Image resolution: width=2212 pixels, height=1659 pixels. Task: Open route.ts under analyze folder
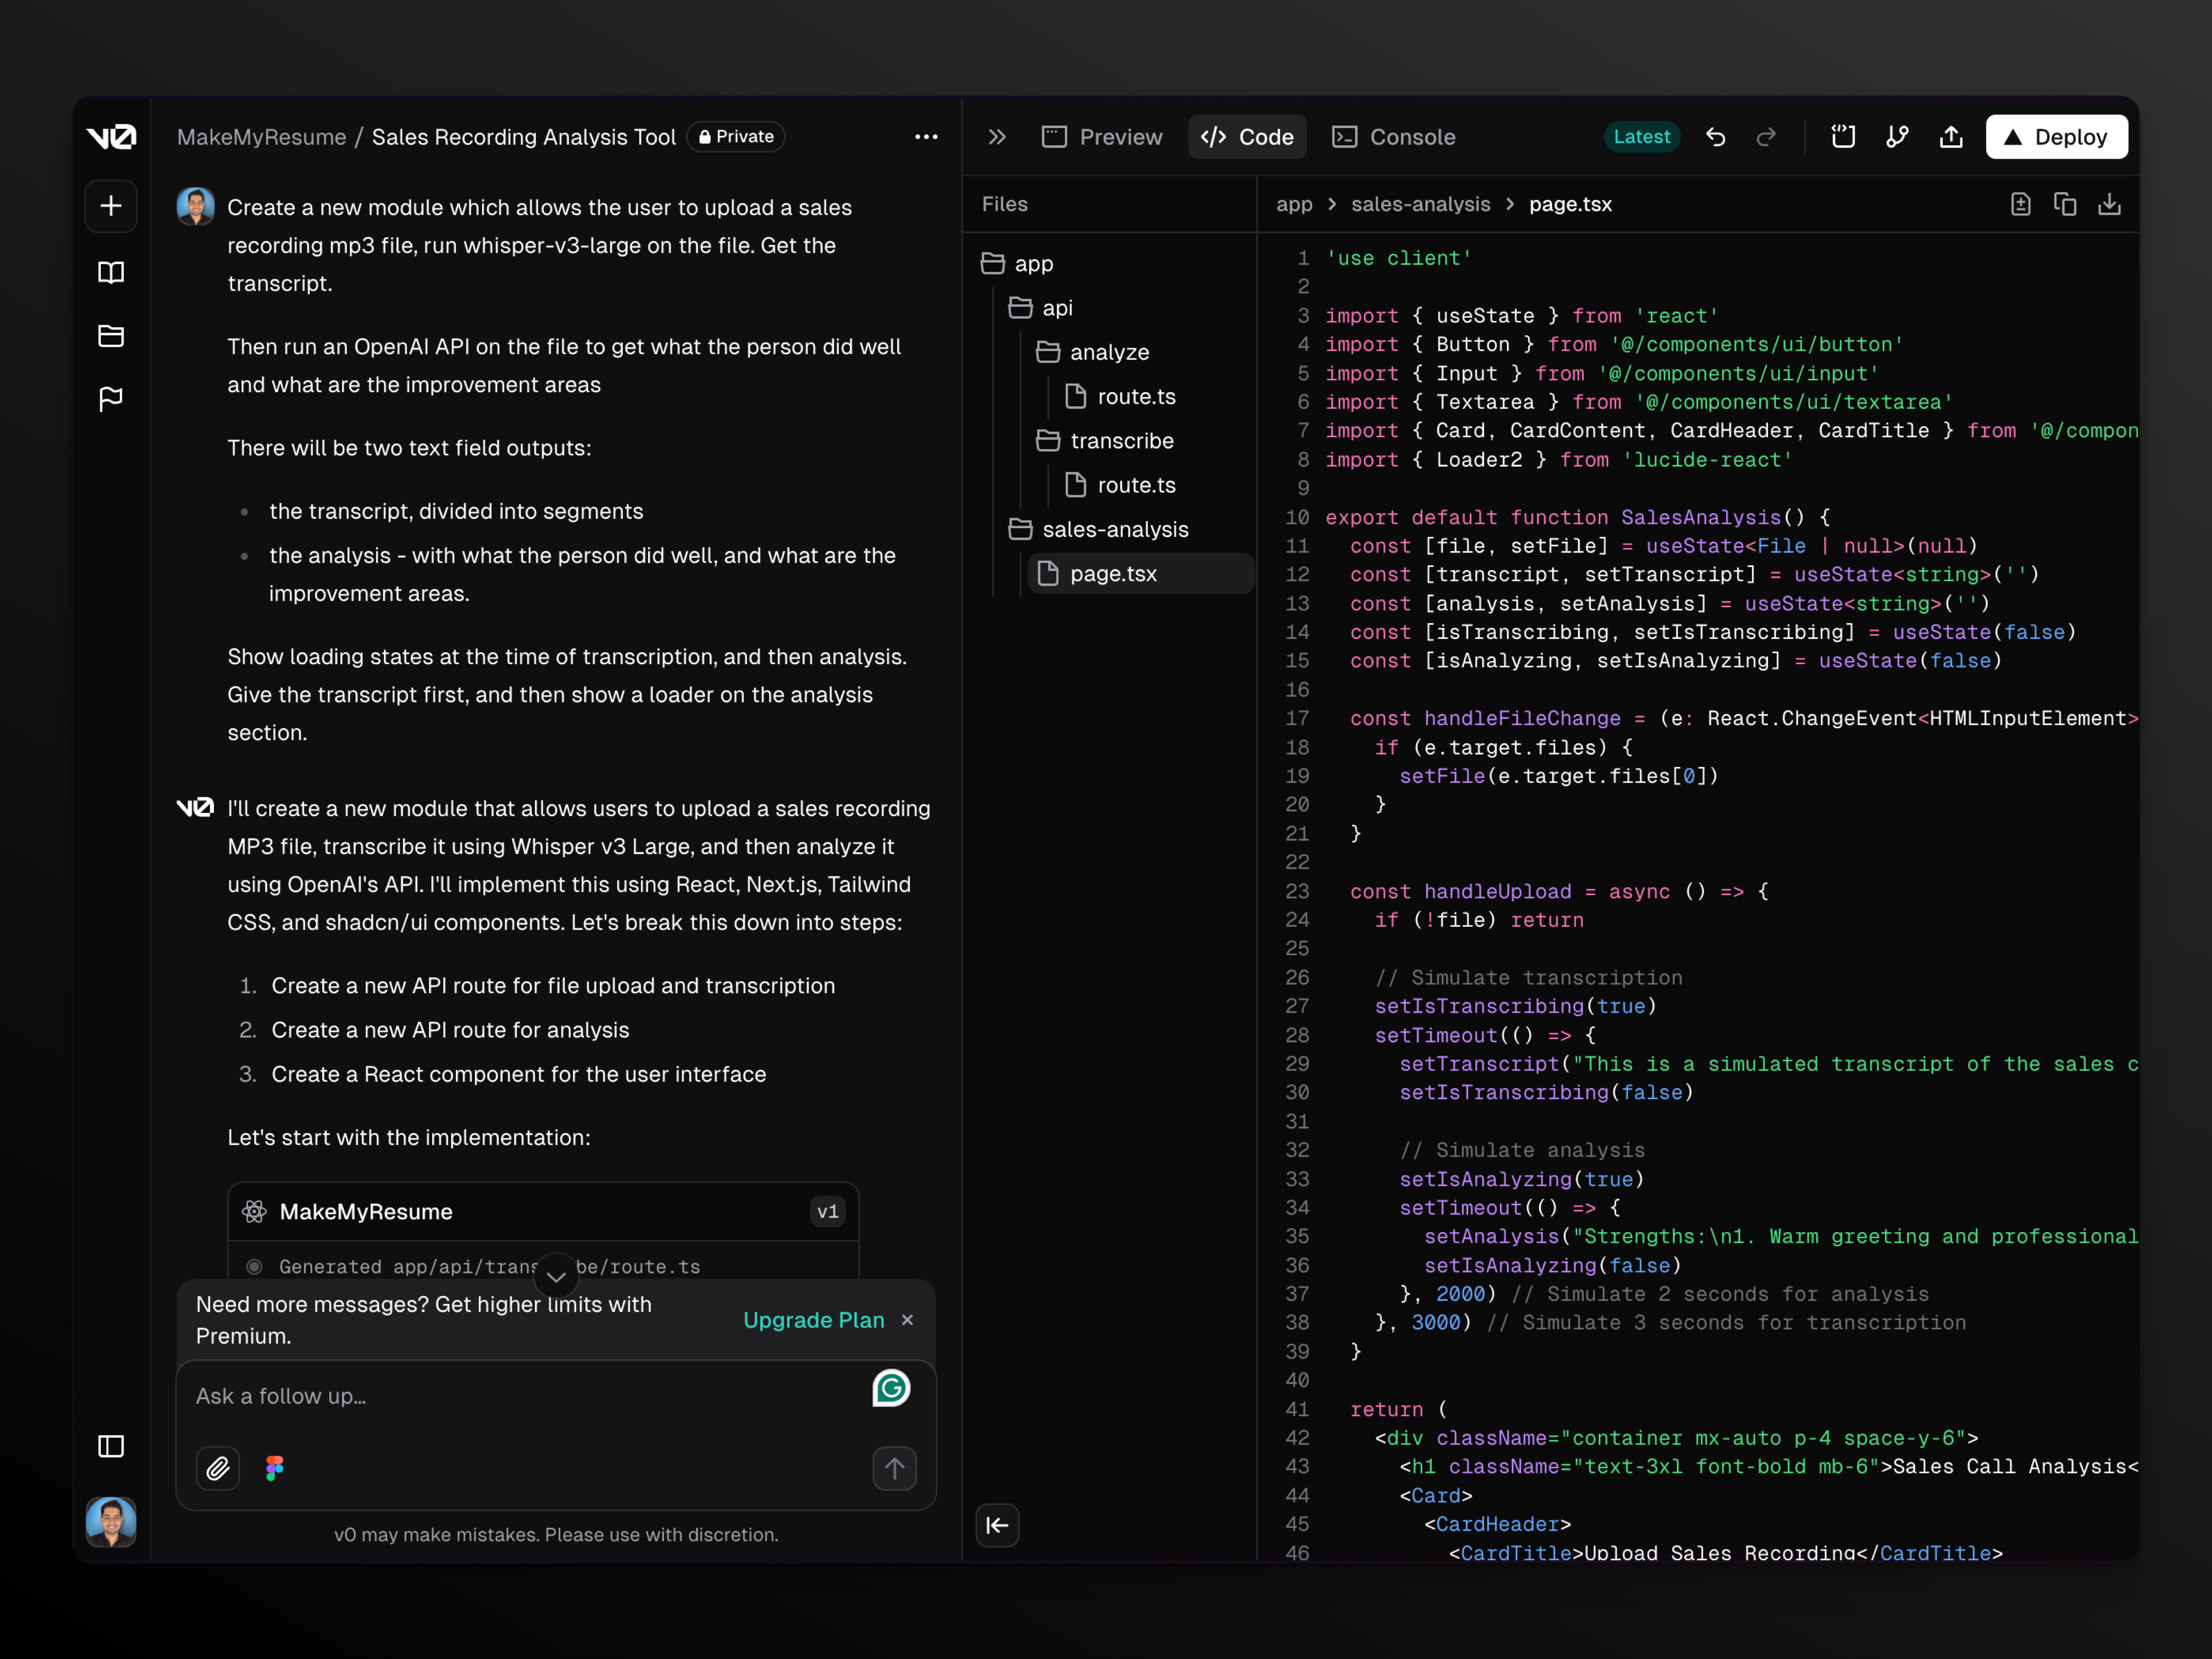click(x=1120, y=396)
